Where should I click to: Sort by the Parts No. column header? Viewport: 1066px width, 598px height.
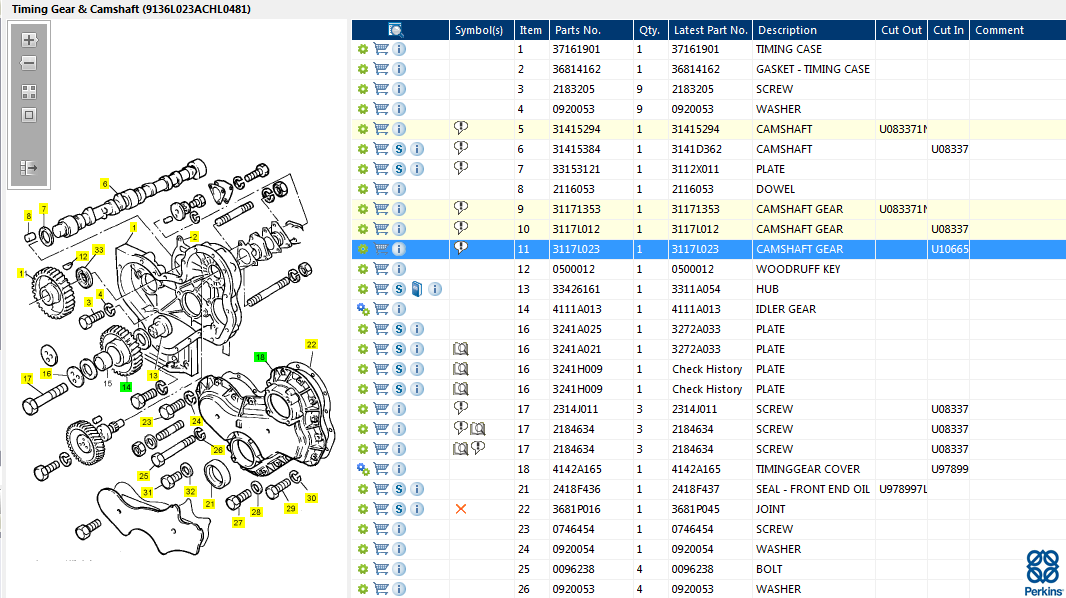tap(578, 30)
